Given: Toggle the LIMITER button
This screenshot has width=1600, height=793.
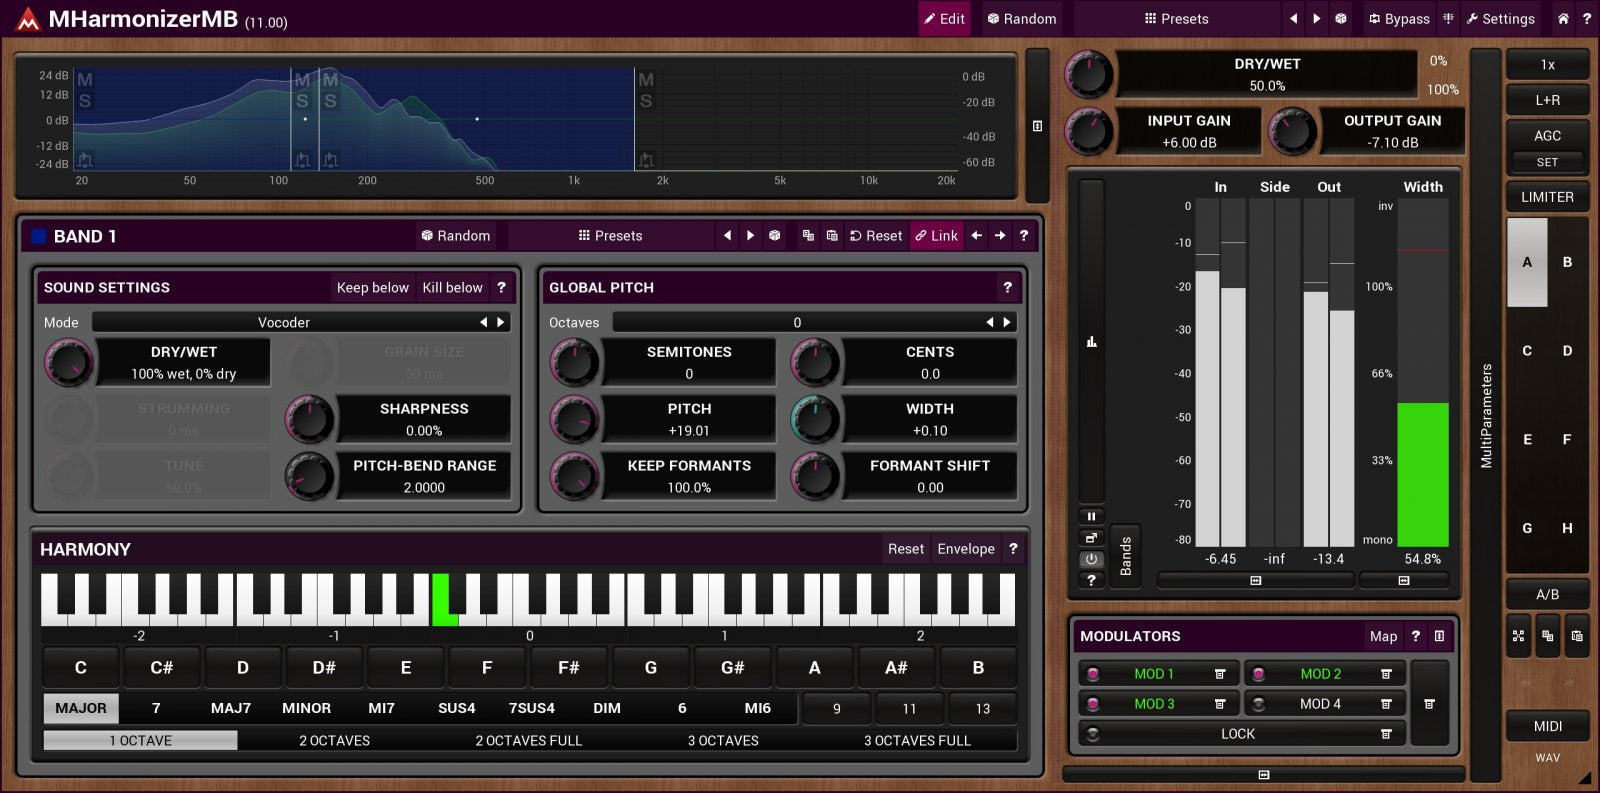Looking at the screenshot, I should 1547,197.
